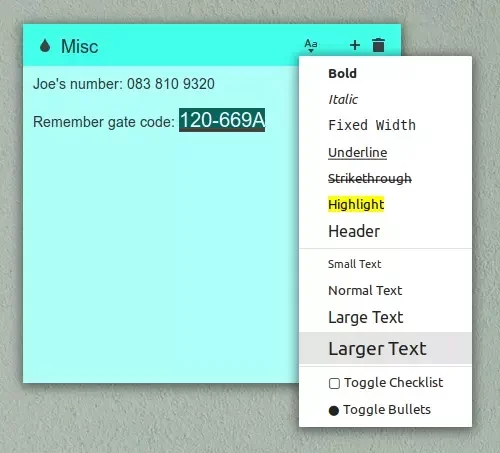The height and width of the screenshot is (453, 500).
Task: Choose Fixed Width formatting
Action: point(385,125)
